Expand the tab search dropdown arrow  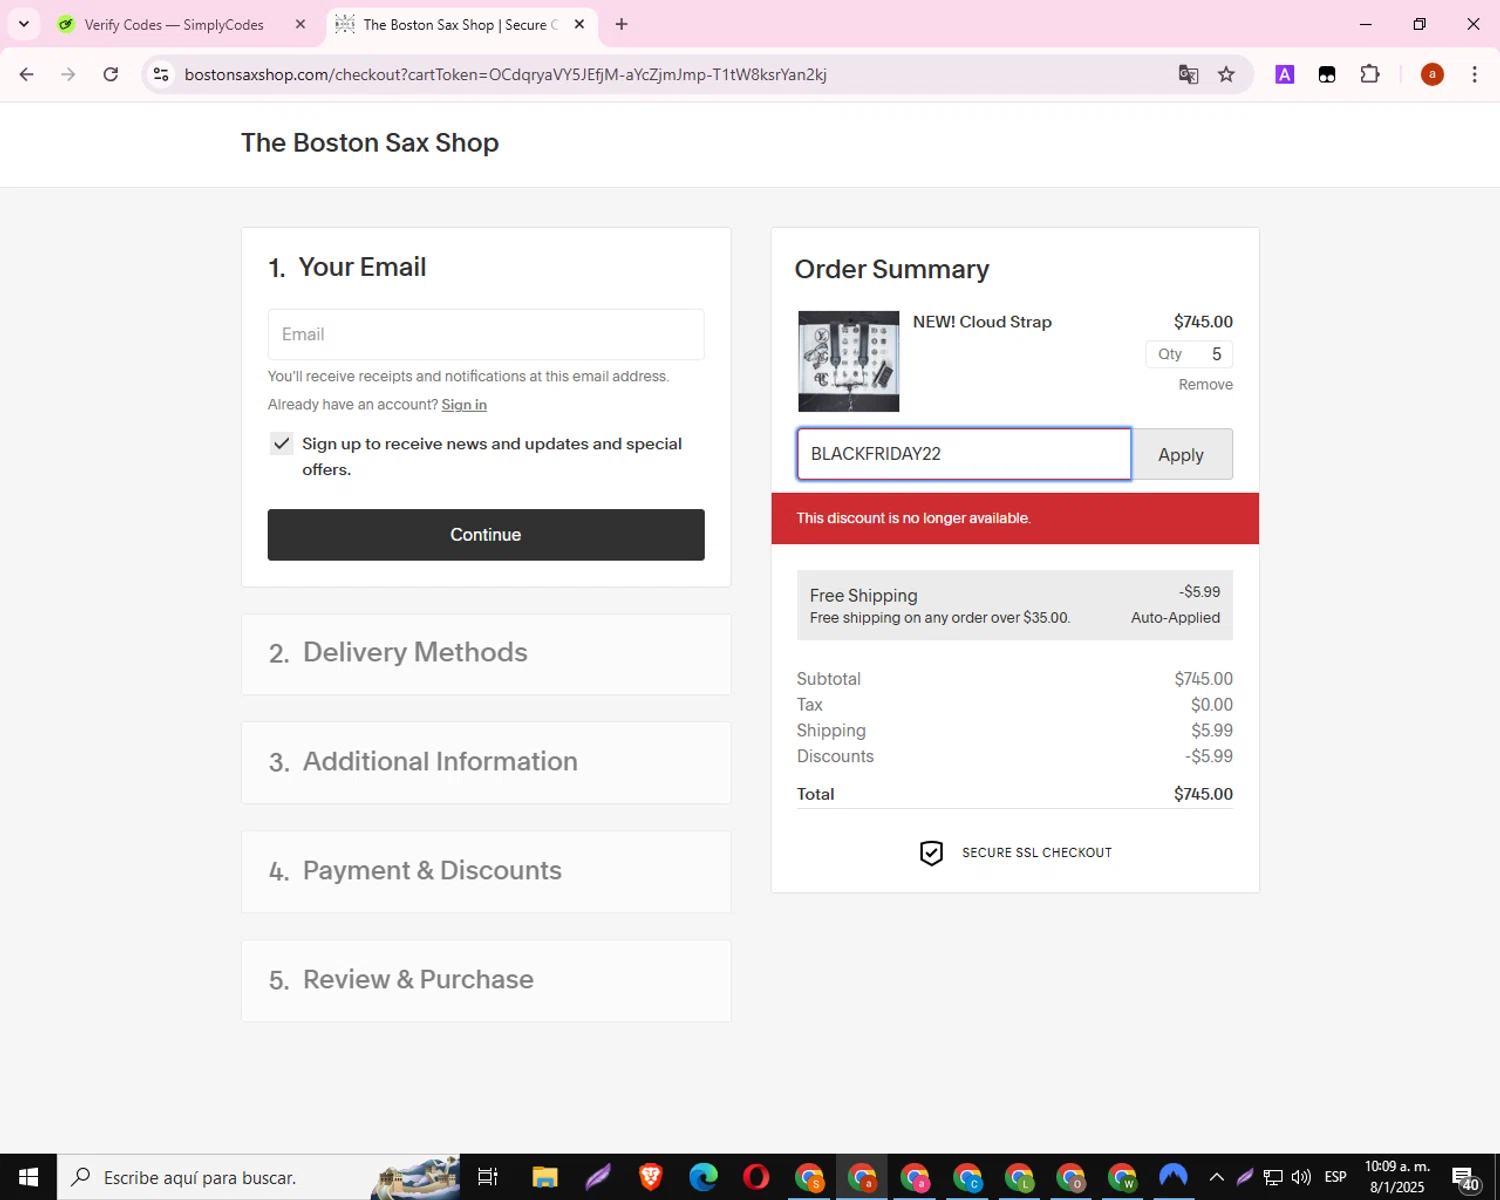tap(24, 24)
